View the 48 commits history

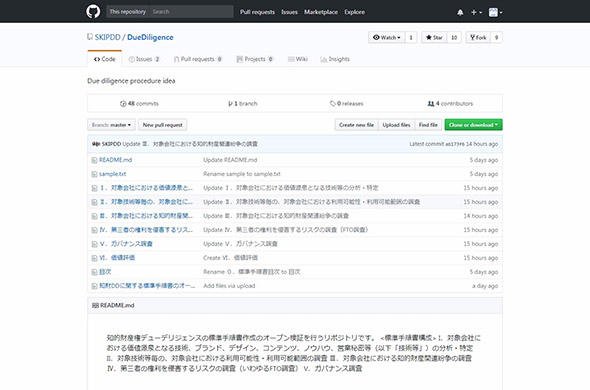(x=139, y=104)
